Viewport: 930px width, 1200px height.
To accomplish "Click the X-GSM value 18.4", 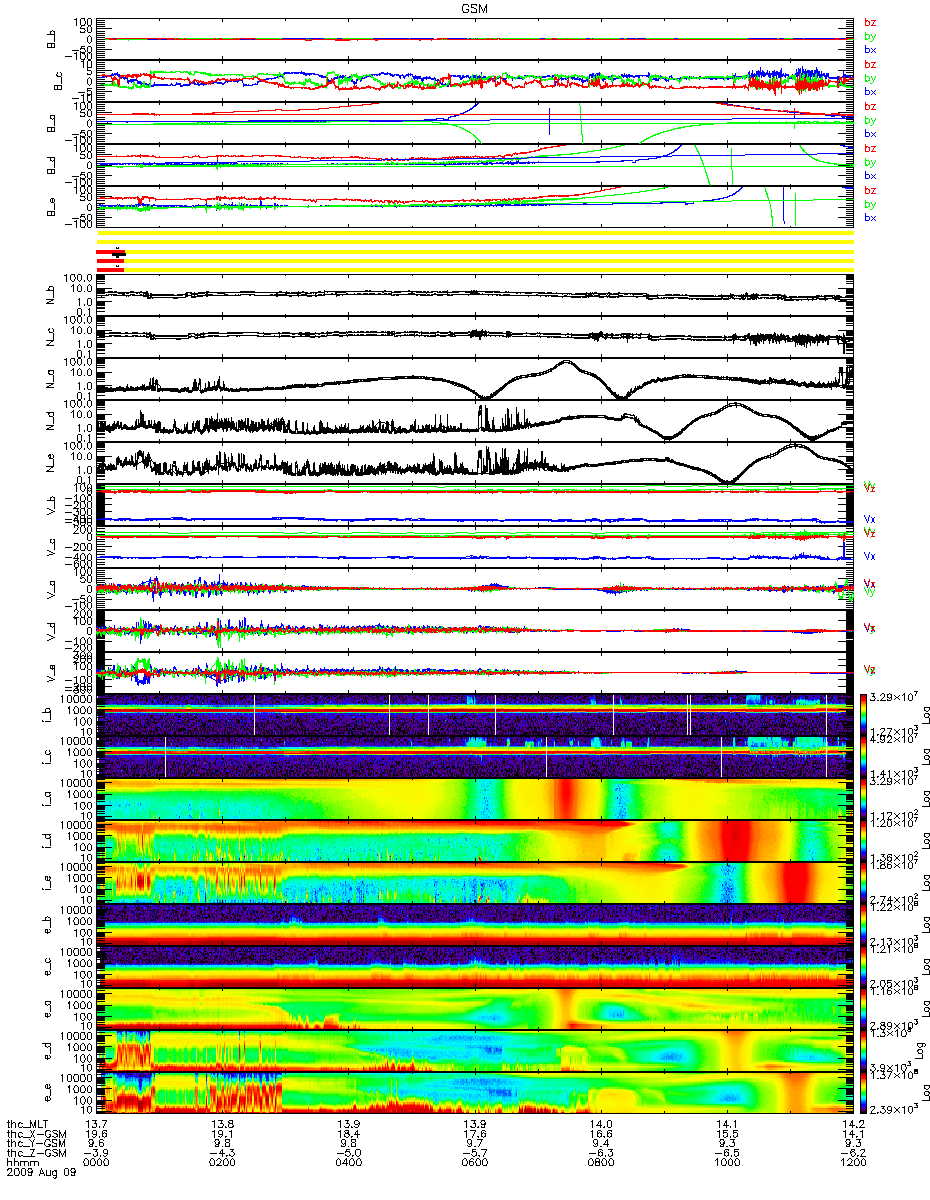I will 349,1134.
